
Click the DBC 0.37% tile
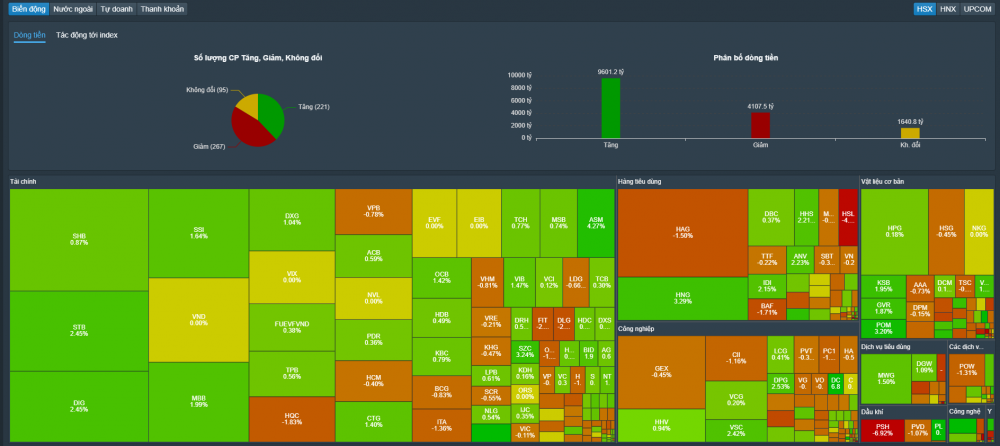point(770,217)
